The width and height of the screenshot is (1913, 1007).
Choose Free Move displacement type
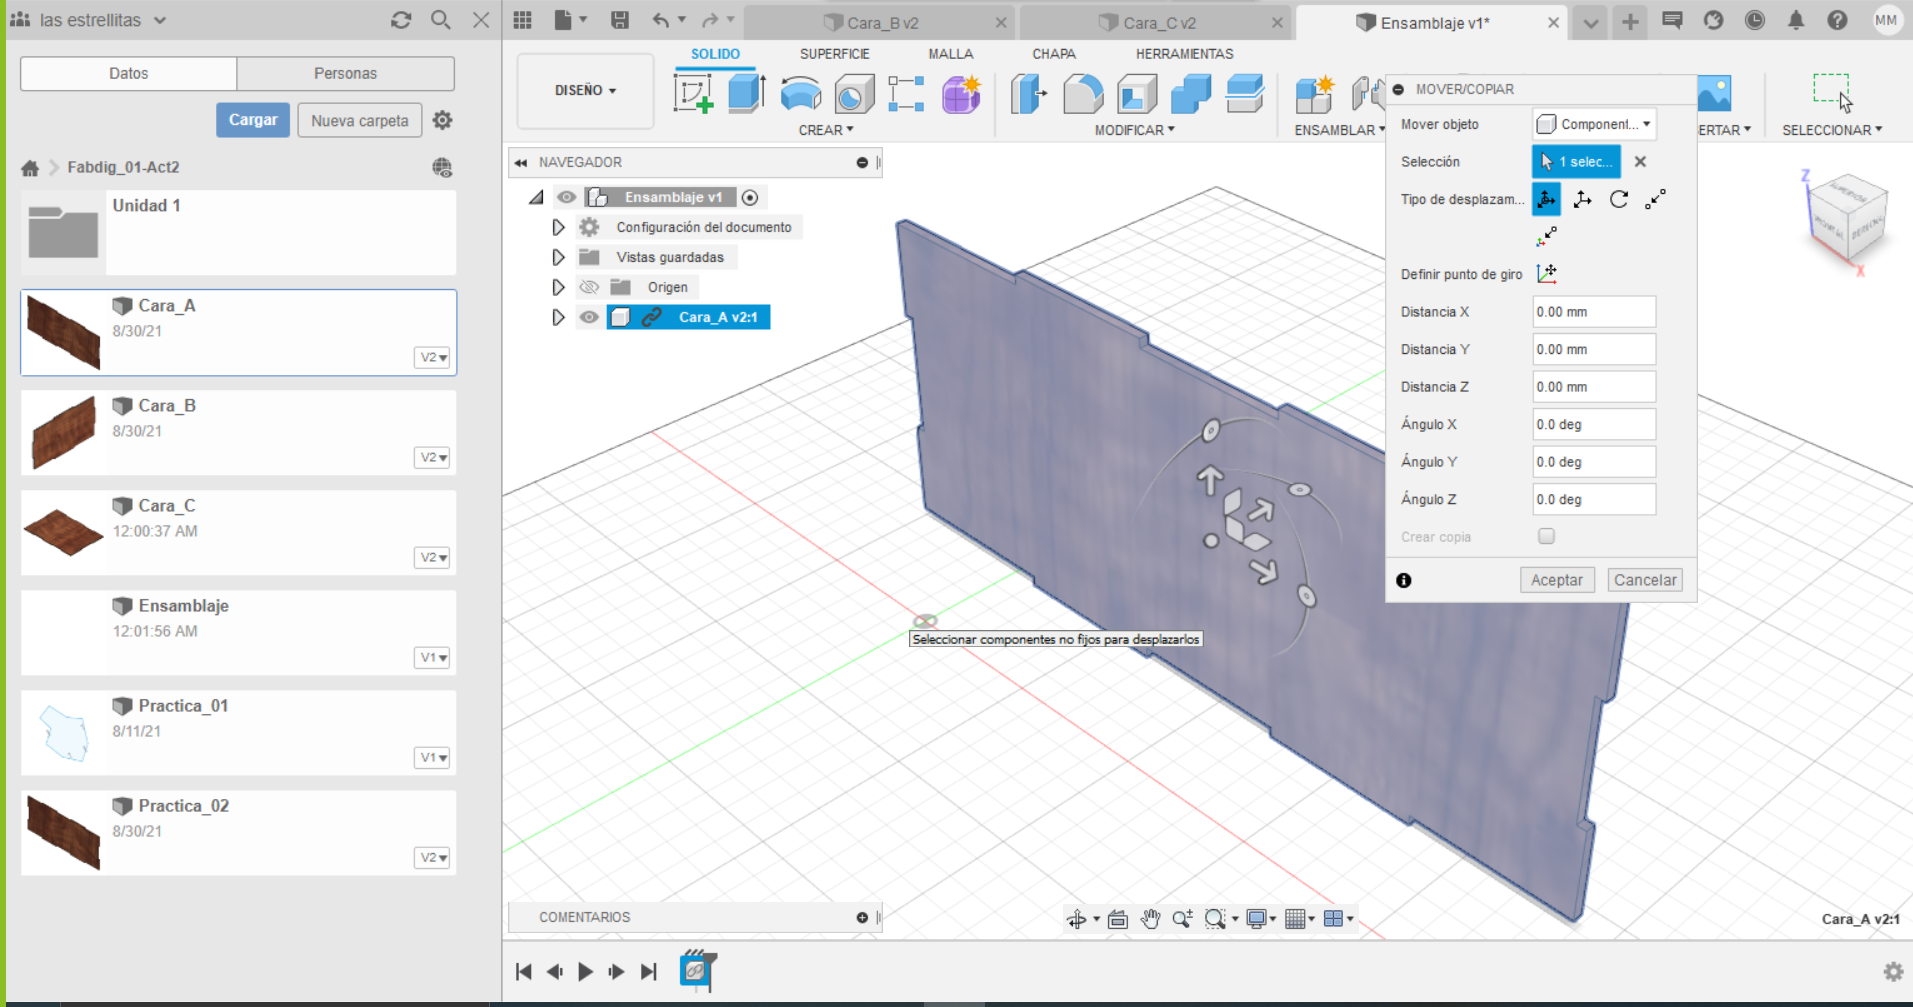coord(1546,199)
